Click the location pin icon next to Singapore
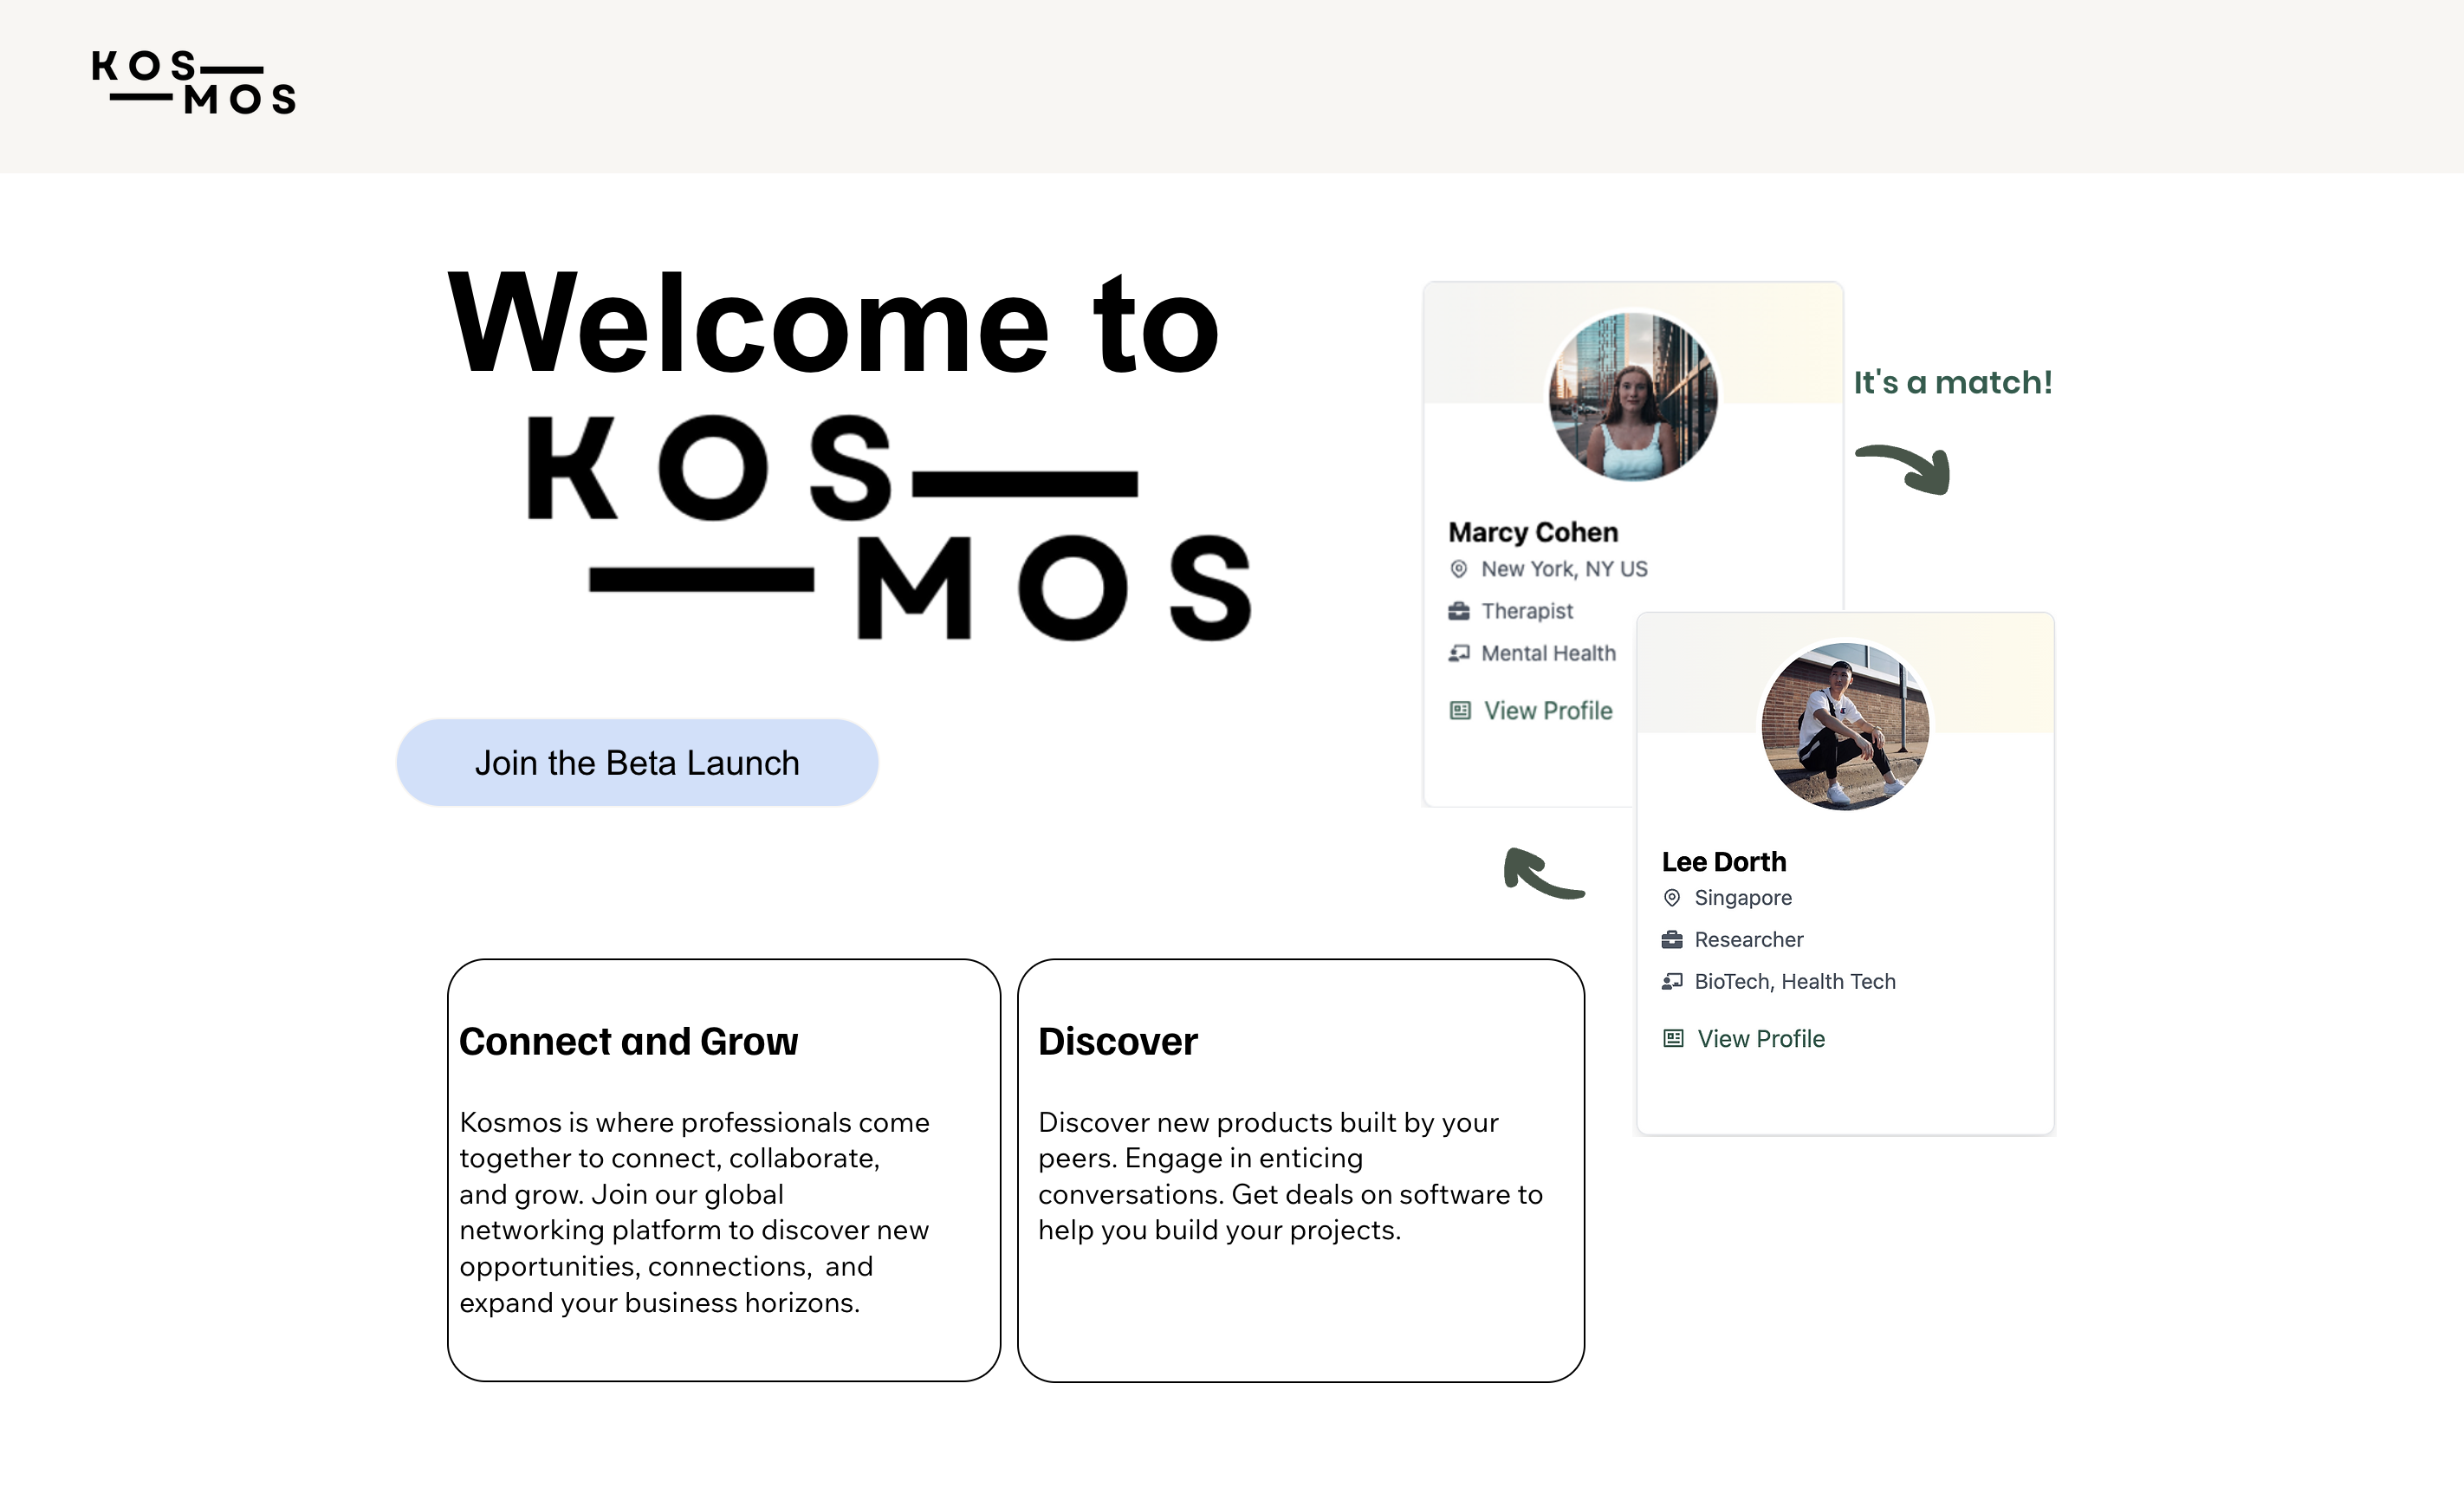Screen dimensions: 2464x1494 click(1672, 898)
